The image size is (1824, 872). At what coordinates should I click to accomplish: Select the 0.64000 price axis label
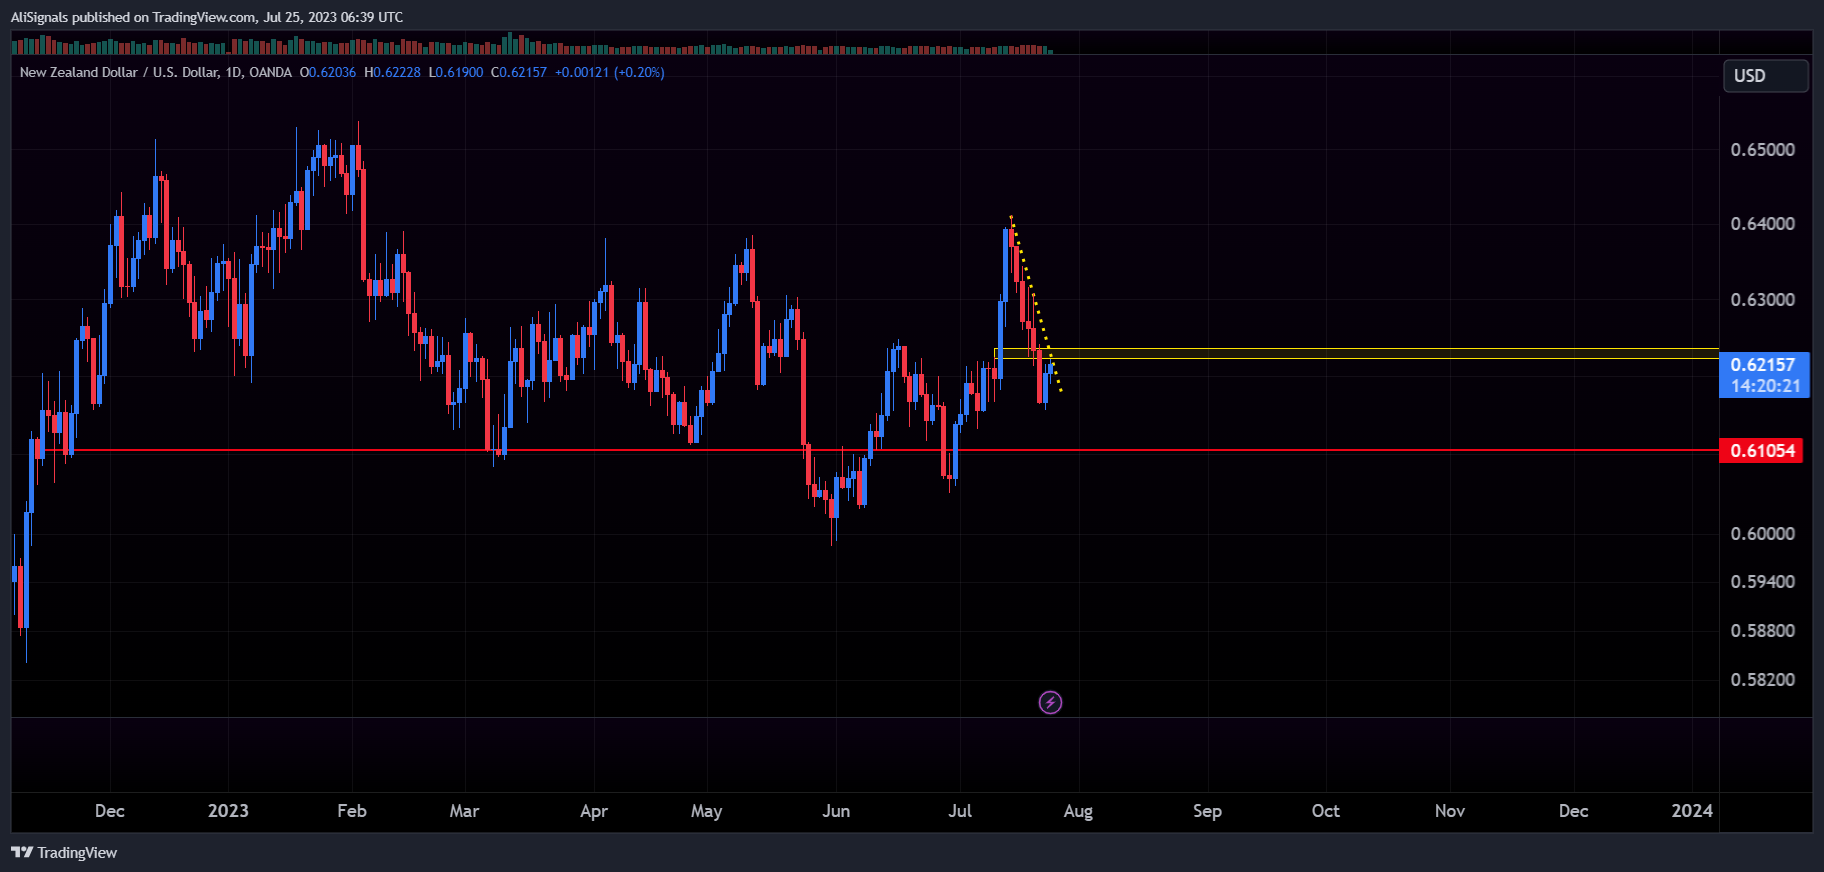pyautogui.click(x=1763, y=224)
